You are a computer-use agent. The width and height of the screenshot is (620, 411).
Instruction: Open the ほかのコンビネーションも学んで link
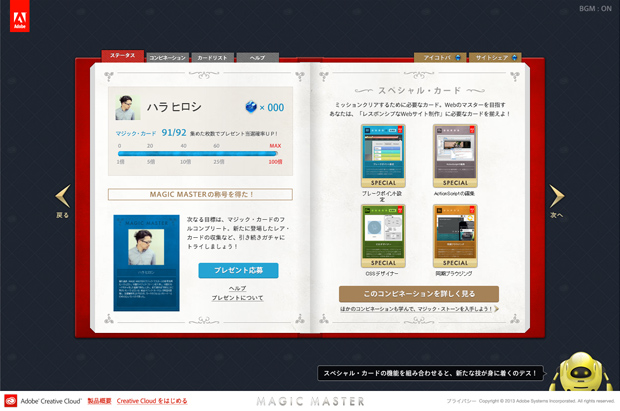click(x=419, y=309)
